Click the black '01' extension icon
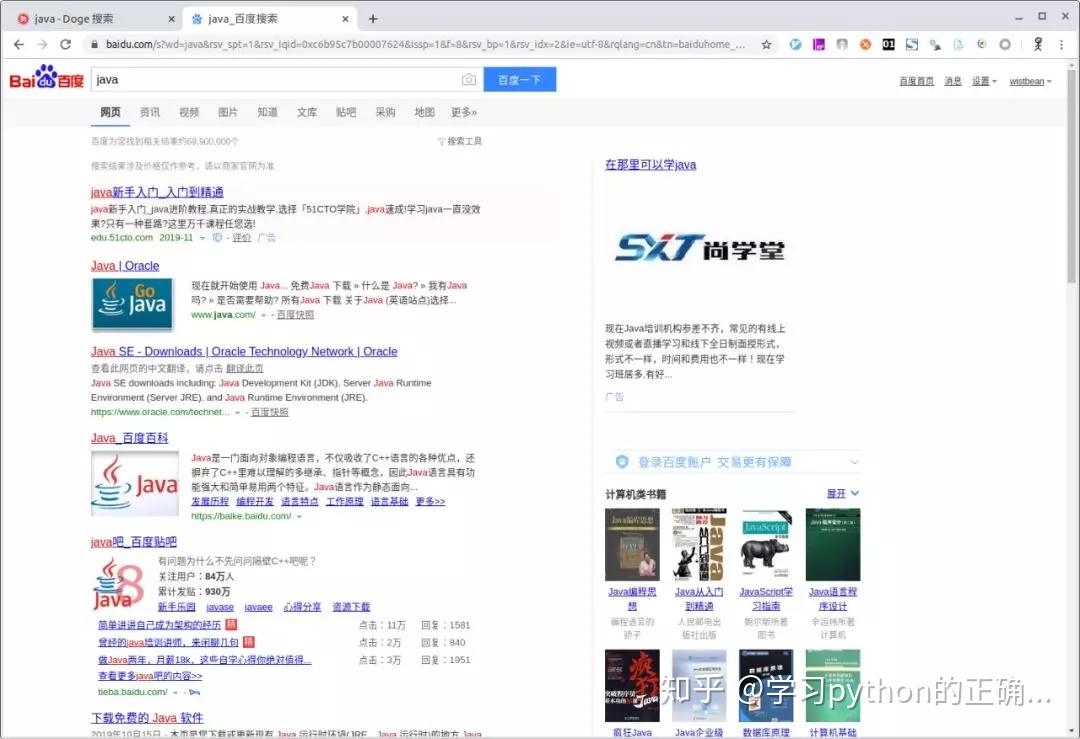1080x739 pixels. tap(889, 45)
